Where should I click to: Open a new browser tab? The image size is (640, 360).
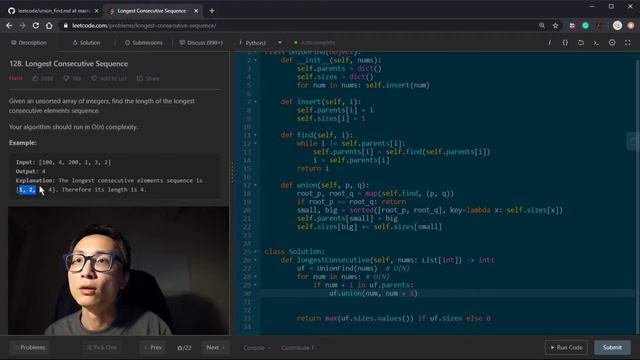211,11
